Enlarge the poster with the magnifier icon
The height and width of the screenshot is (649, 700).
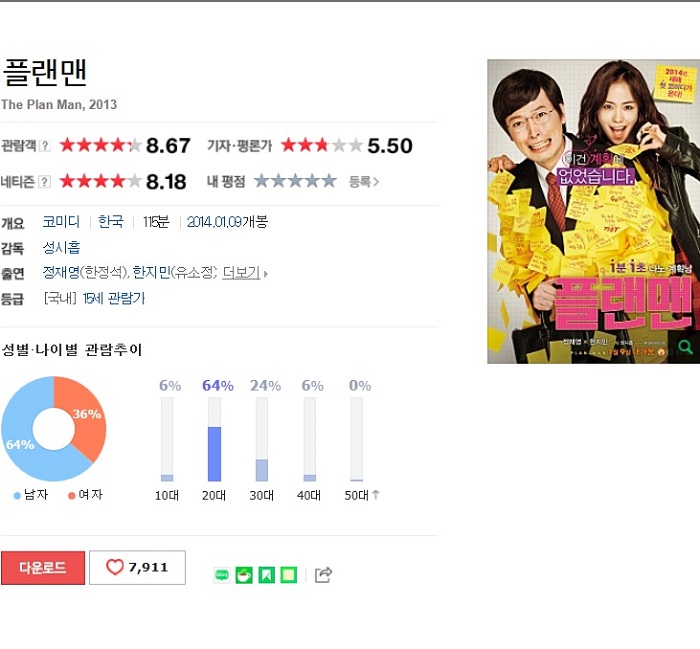click(685, 347)
